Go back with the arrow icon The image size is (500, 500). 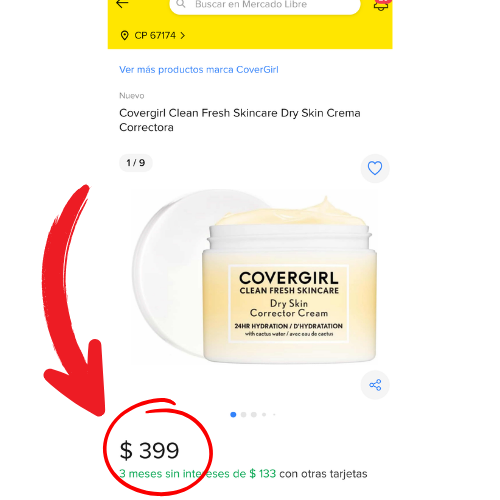122,4
